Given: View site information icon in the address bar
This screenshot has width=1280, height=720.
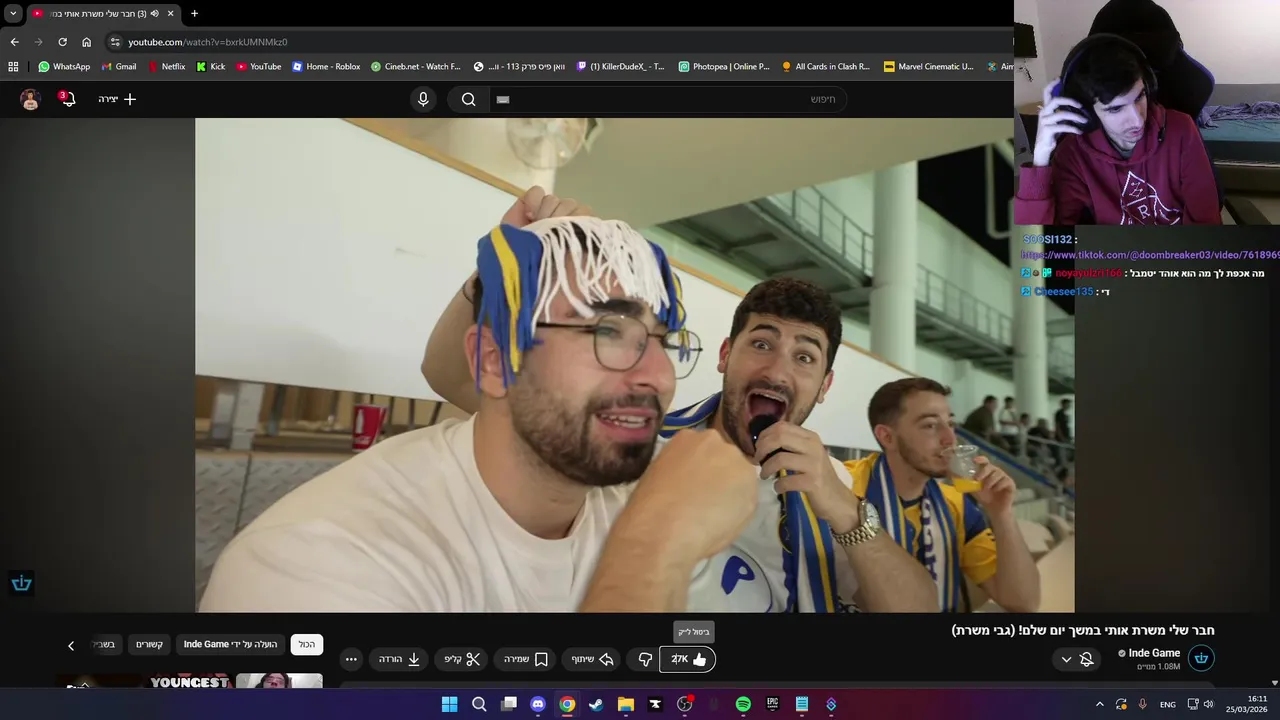Looking at the screenshot, I should (x=115, y=42).
